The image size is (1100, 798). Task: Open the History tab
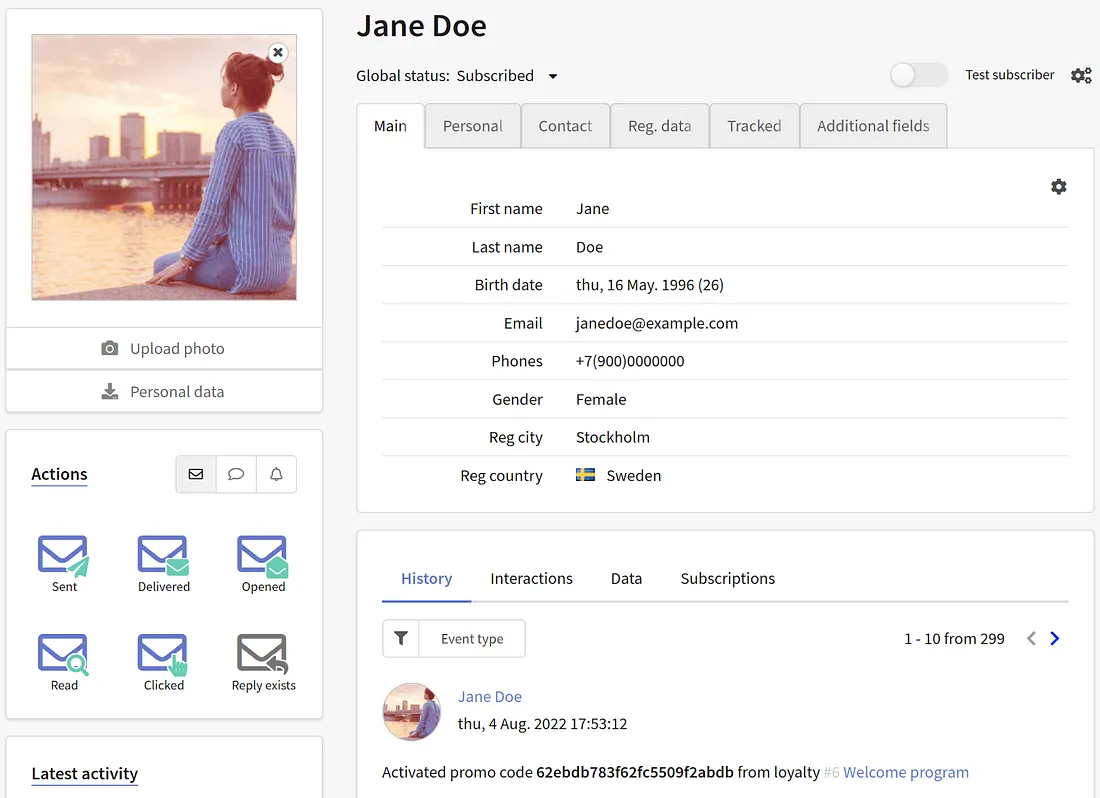(x=427, y=579)
